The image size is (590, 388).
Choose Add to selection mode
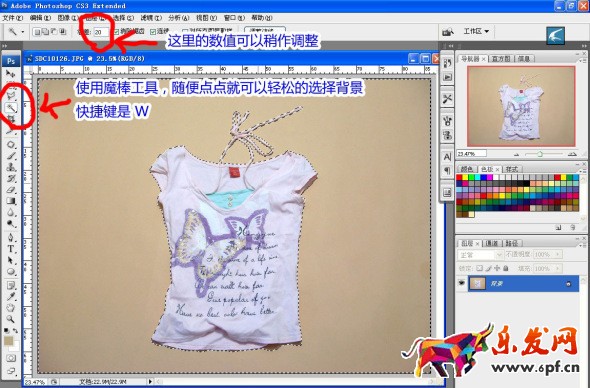(x=45, y=32)
